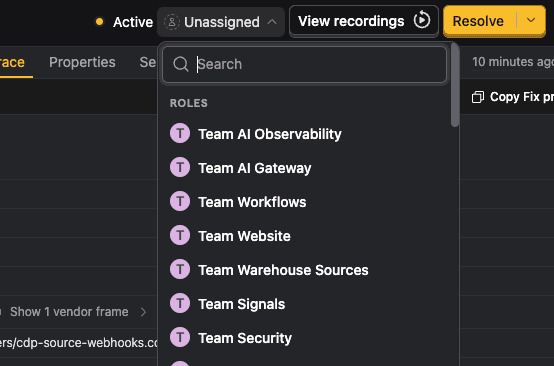Click the copy icon beside Copy Fix

tap(478, 97)
